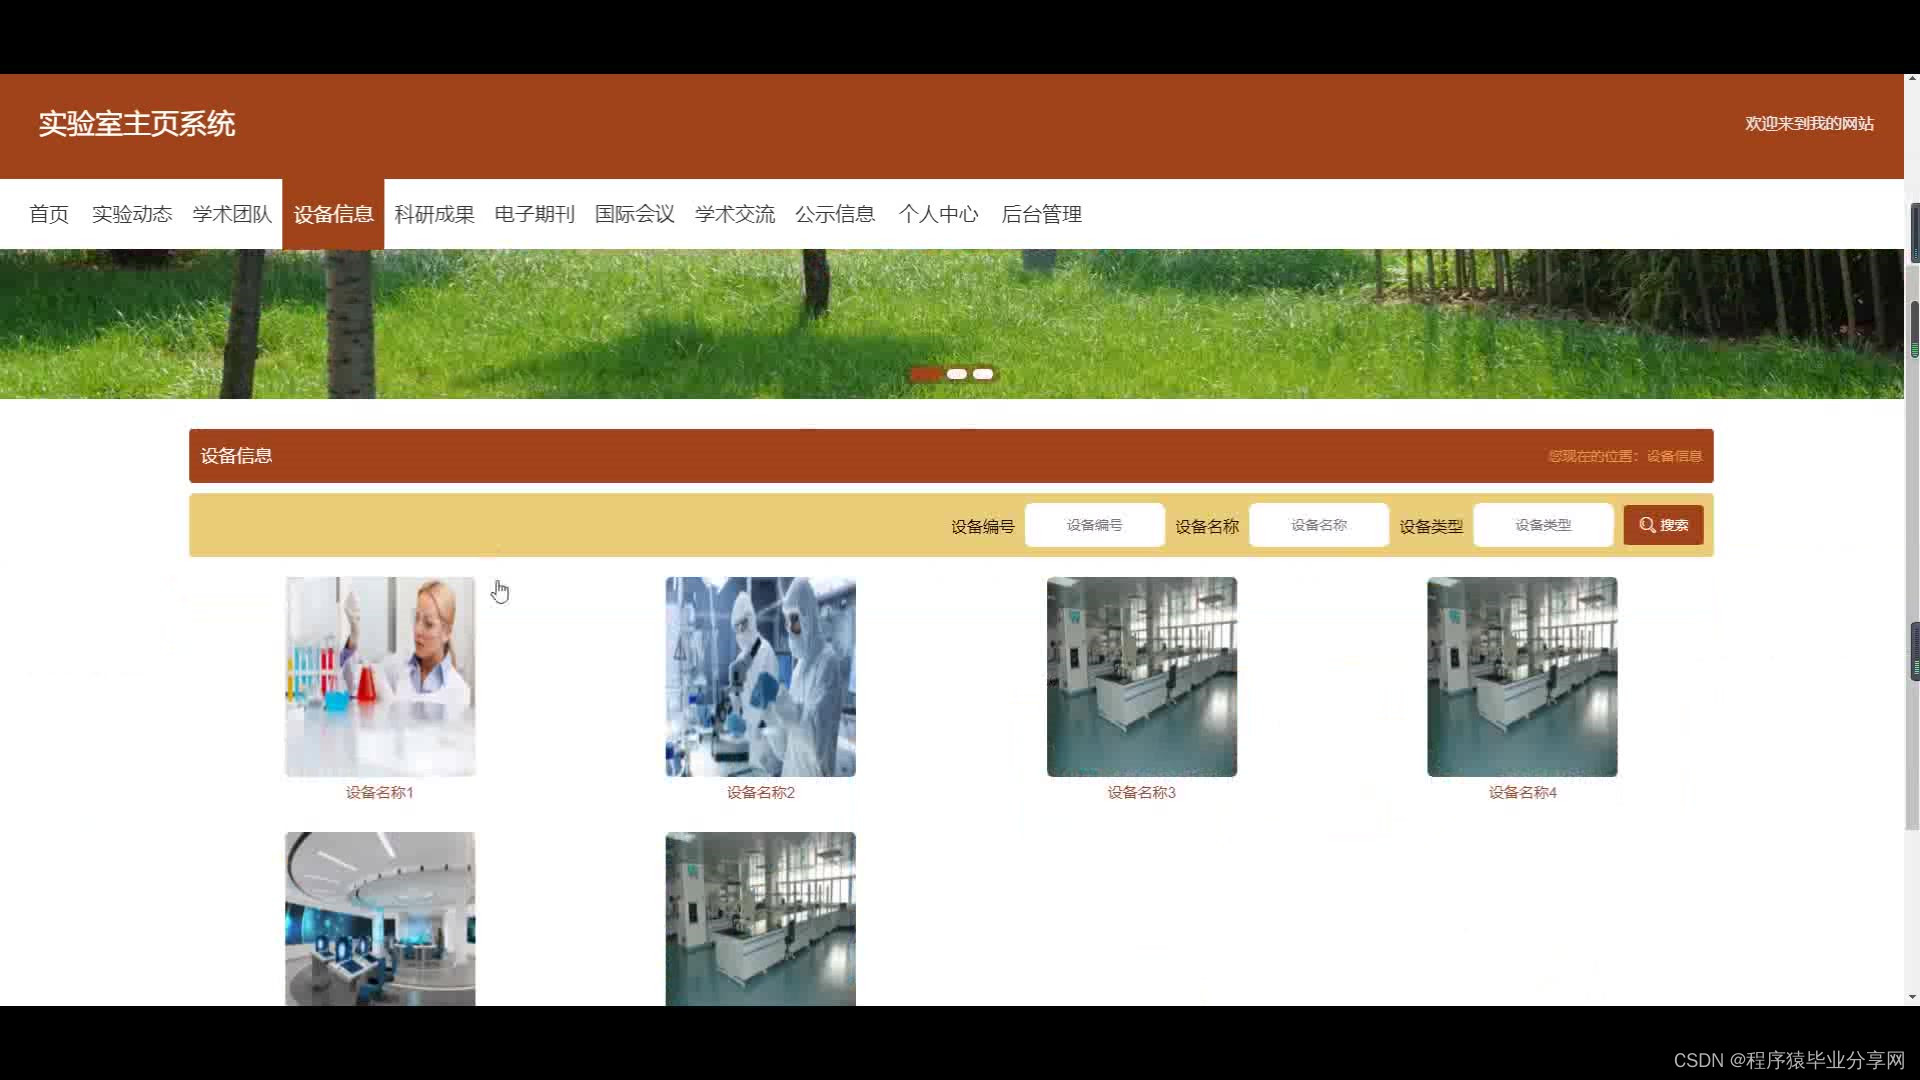Viewport: 1920px width, 1080px height.
Task: Select the 科研成果 menu item
Action: click(434, 214)
